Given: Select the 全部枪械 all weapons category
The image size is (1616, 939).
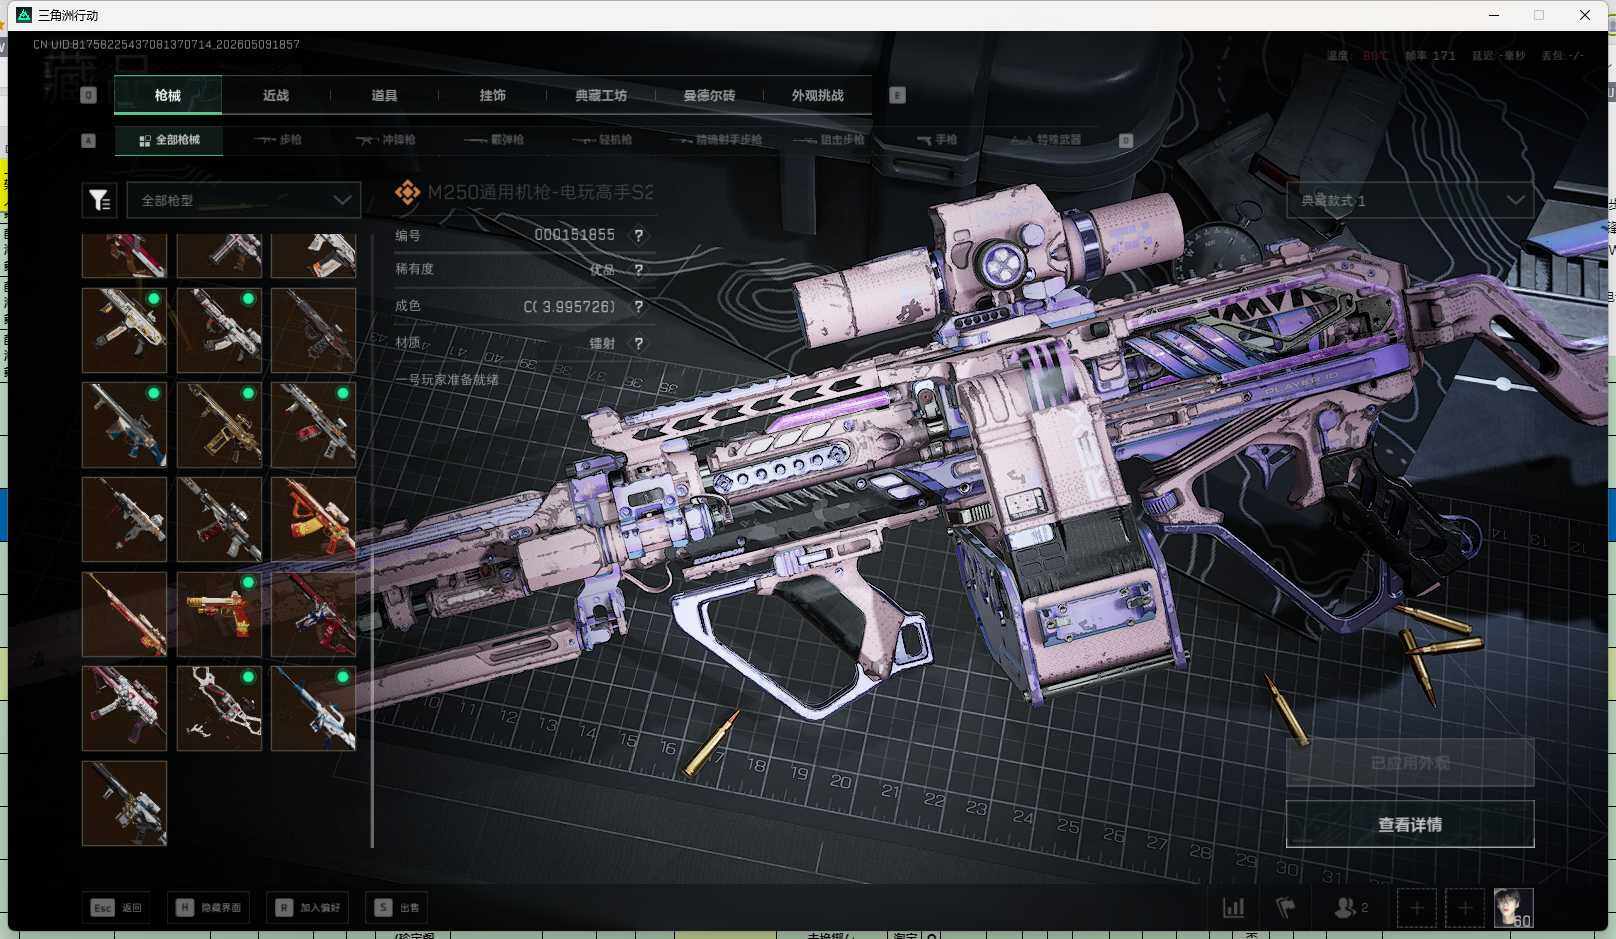Looking at the screenshot, I should click(x=169, y=140).
